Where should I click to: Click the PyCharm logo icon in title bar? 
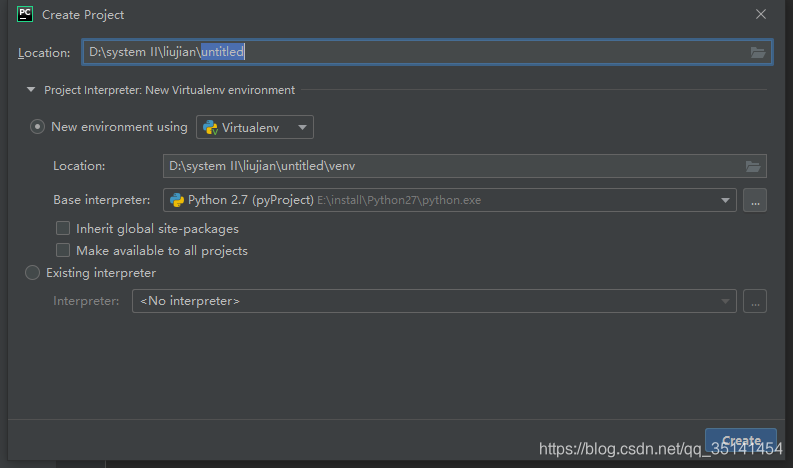[x=25, y=14]
